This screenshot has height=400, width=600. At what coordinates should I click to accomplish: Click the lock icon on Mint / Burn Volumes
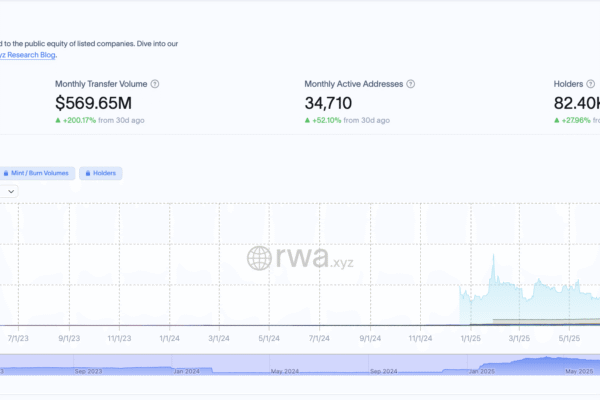pos(7,173)
